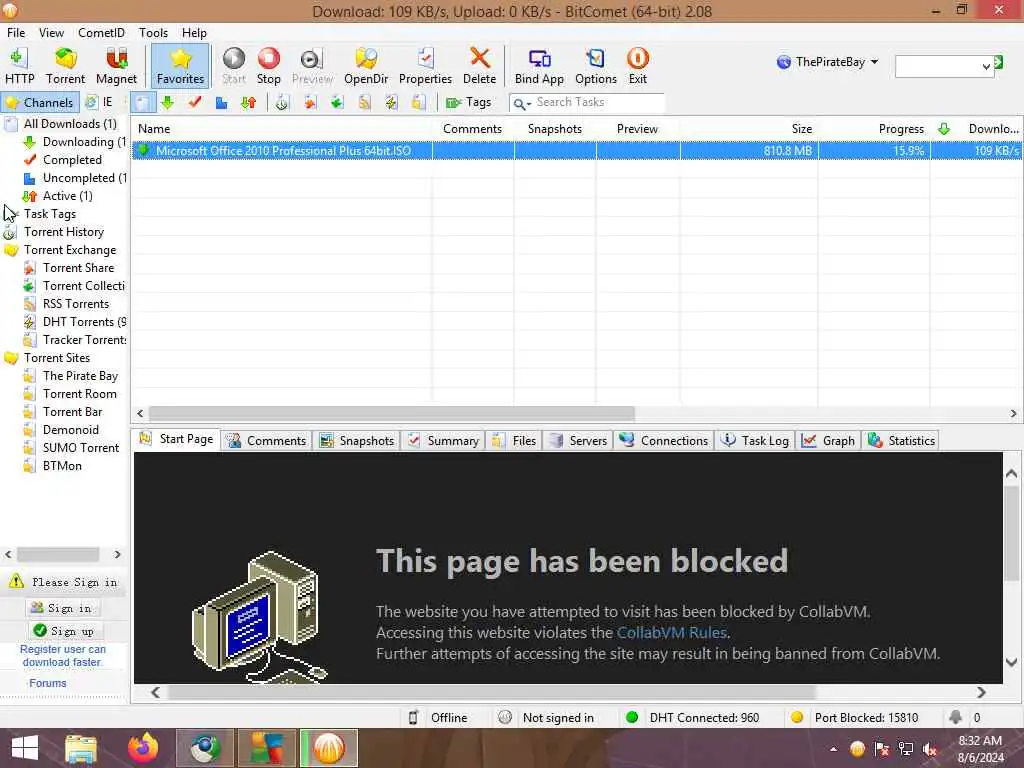The image size is (1024, 768).
Task: Switch to the Statistics tab
Action: pyautogui.click(x=902, y=441)
